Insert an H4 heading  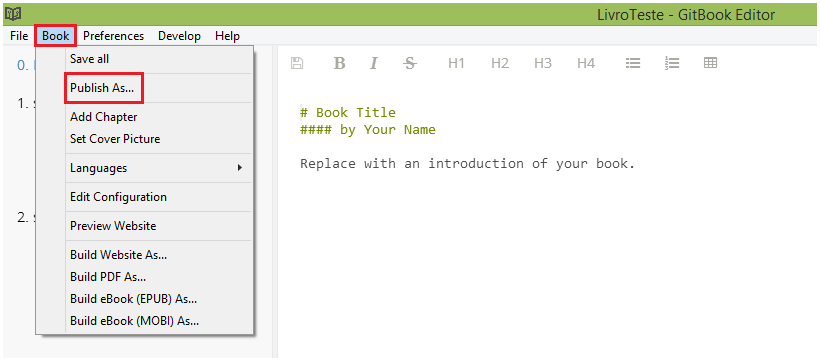[x=586, y=63]
